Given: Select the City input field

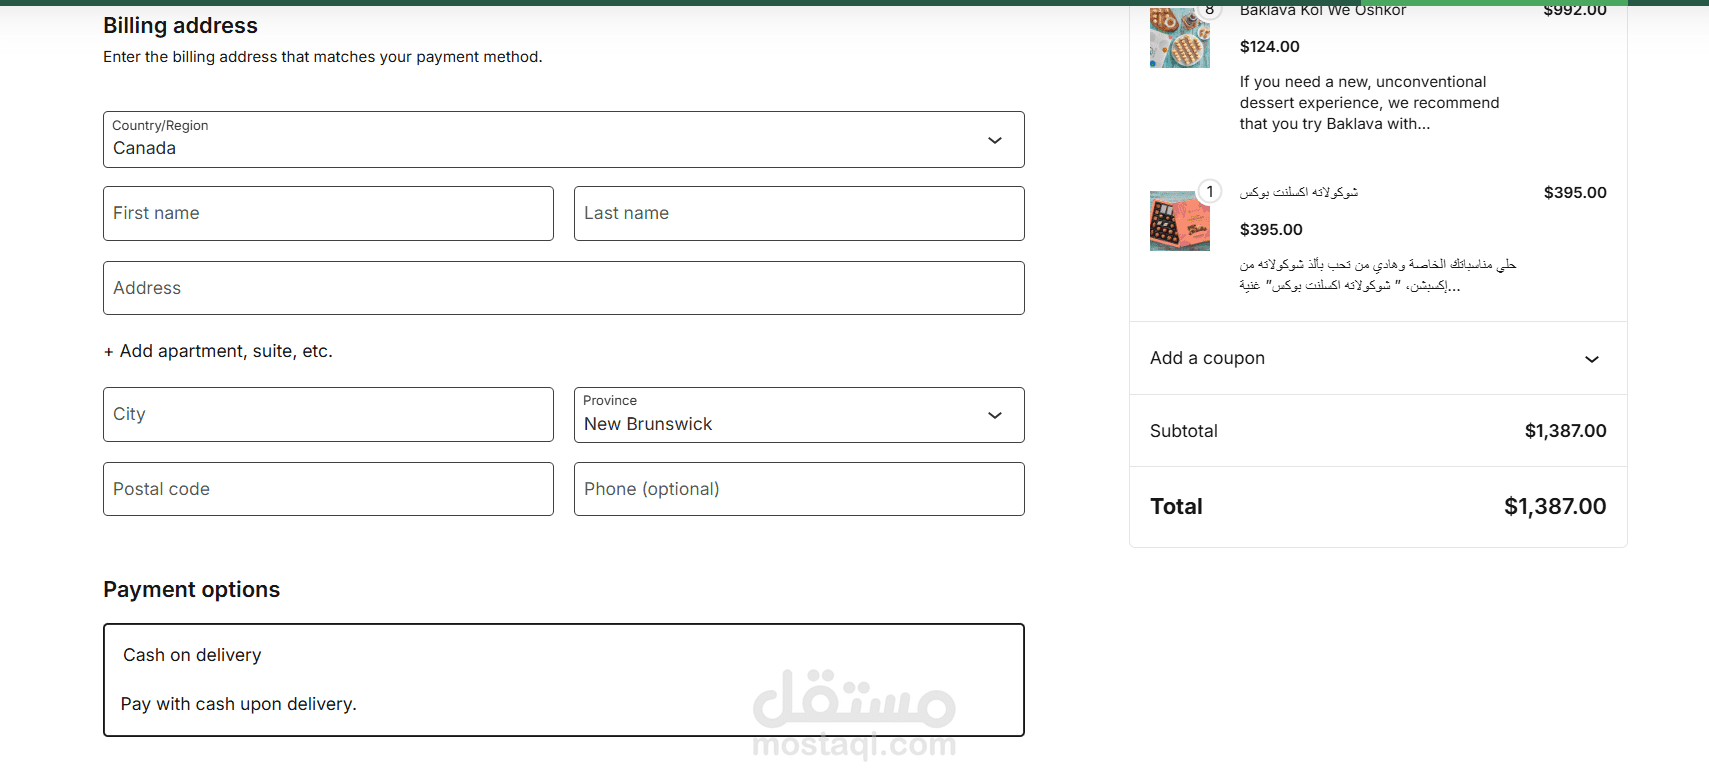Looking at the screenshot, I should [328, 414].
